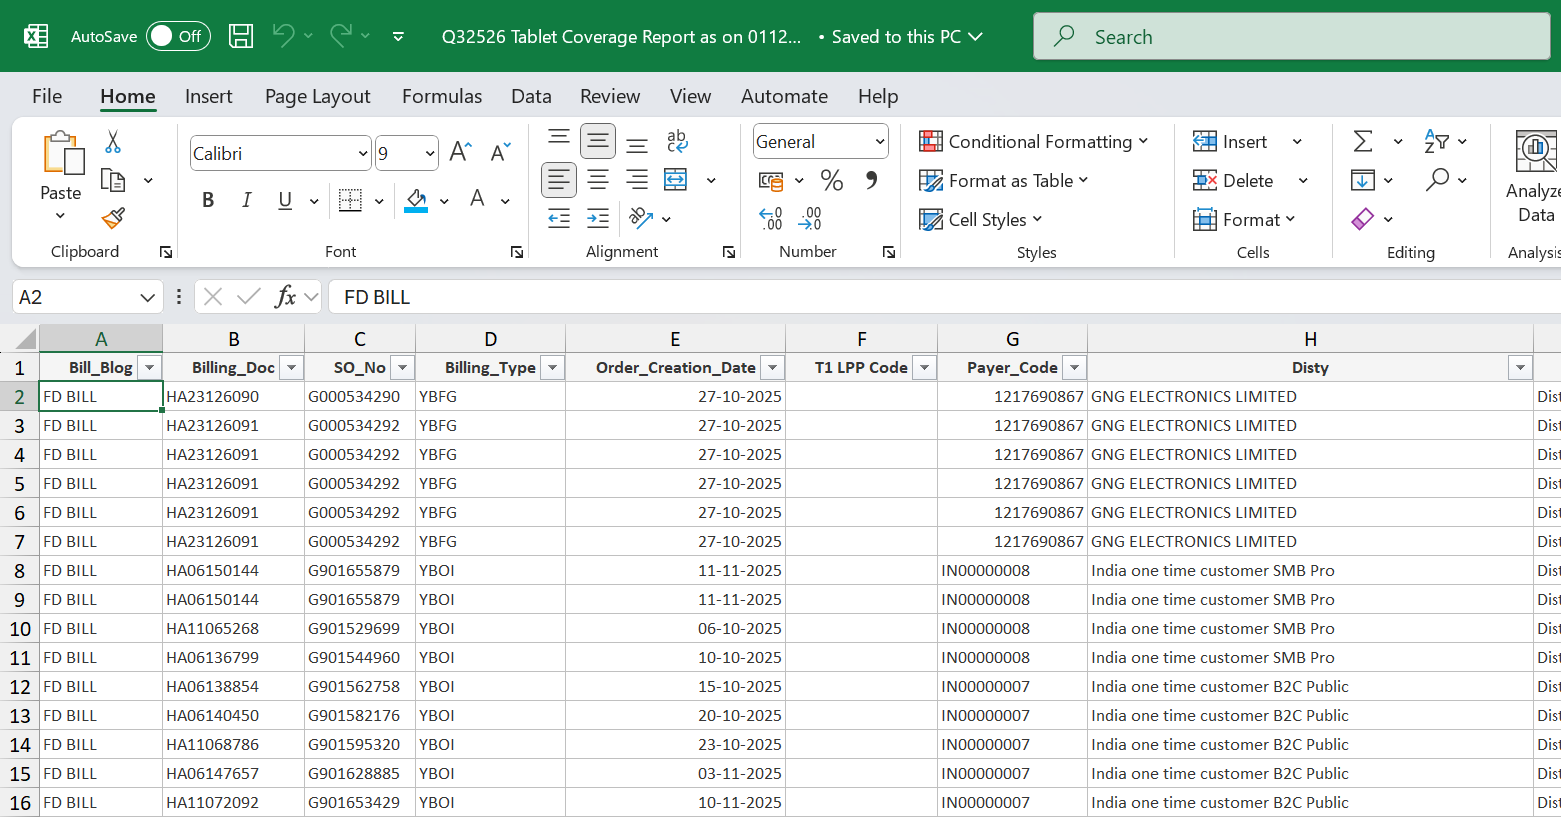Open the Page Layout tab
The image size is (1561, 817).
click(317, 96)
